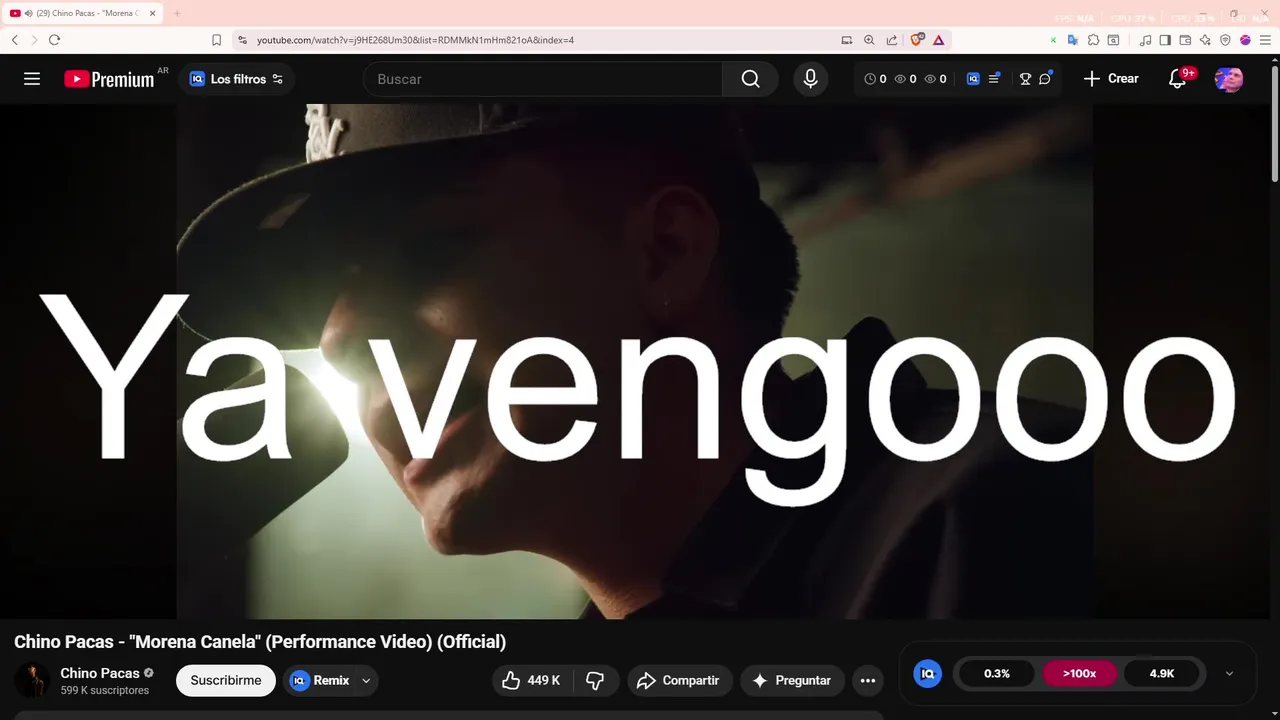Open the account avatar menu

(1228, 79)
